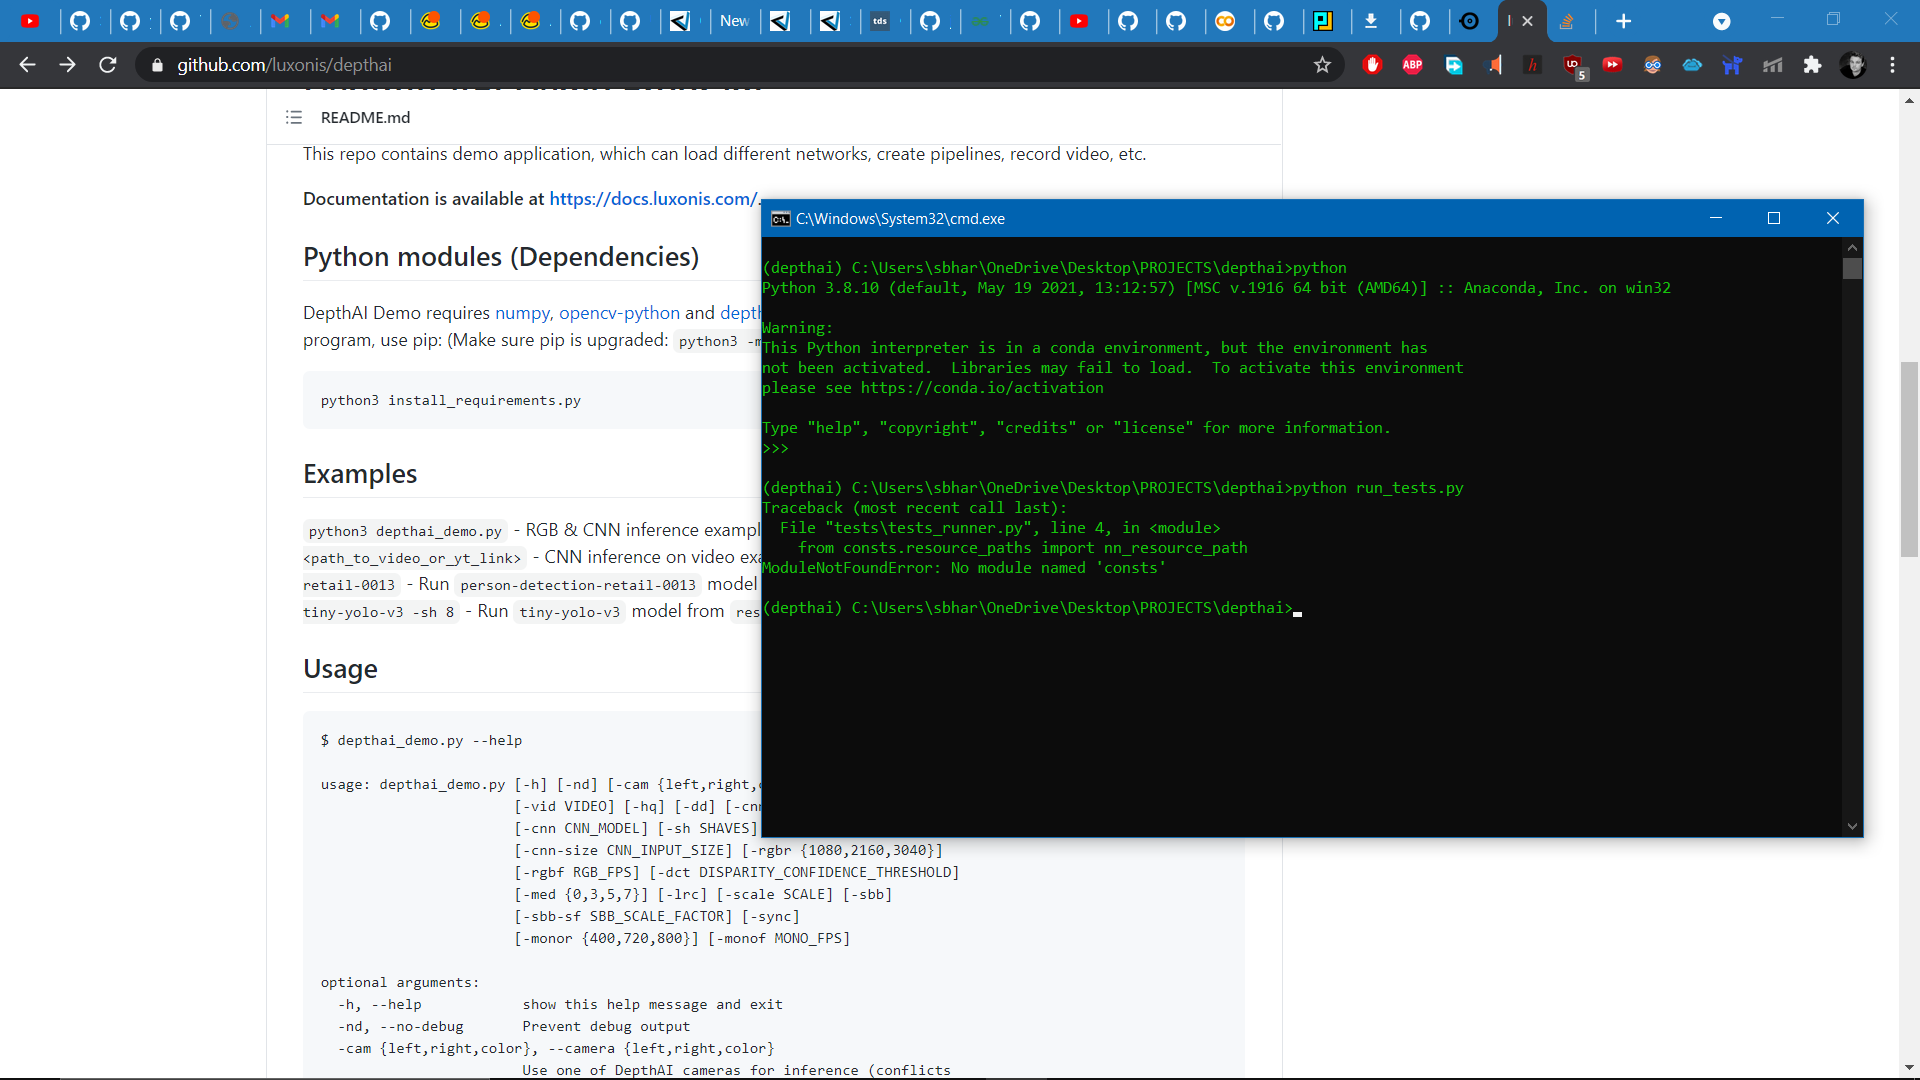The width and height of the screenshot is (1920, 1080).
Task: Click the '>>>' Python prompt in cmd
Action: (x=775, y=448)
